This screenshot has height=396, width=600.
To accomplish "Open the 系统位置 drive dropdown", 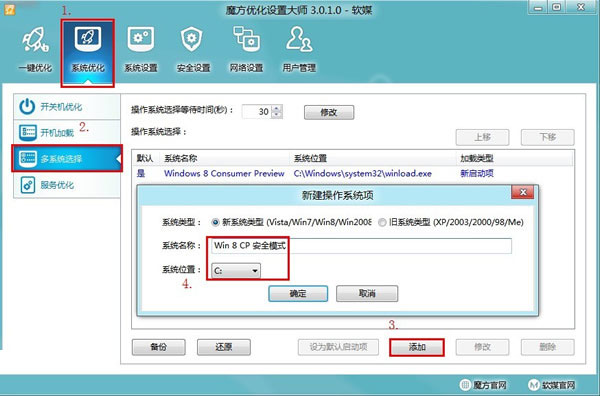I will [x=236, y=271].
